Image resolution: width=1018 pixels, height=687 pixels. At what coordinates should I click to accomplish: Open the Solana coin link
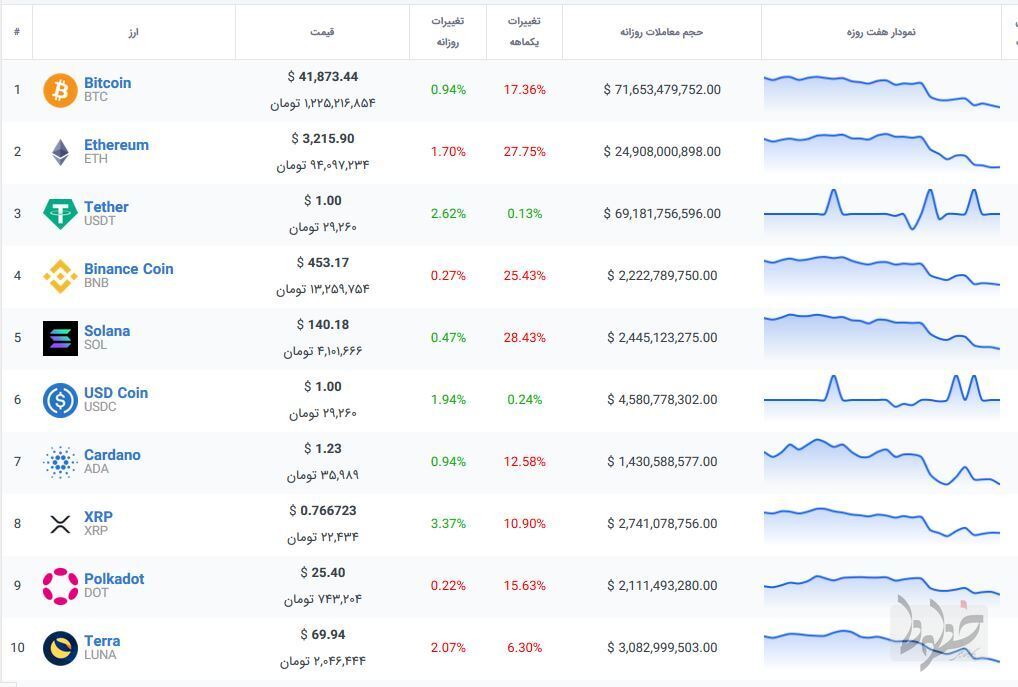coord(107,331)
